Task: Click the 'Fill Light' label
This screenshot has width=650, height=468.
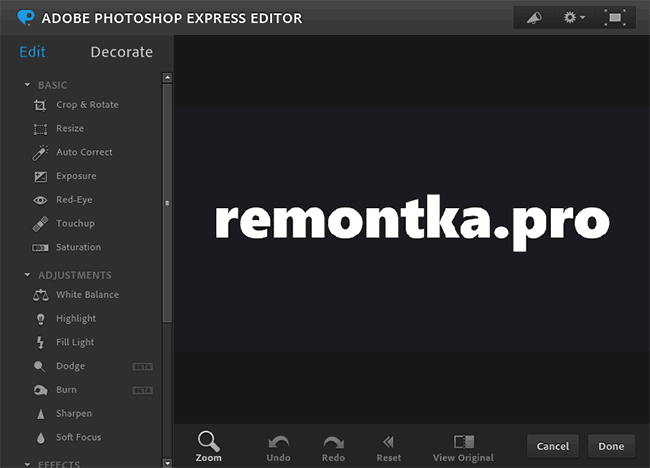Action: point(75,342)
